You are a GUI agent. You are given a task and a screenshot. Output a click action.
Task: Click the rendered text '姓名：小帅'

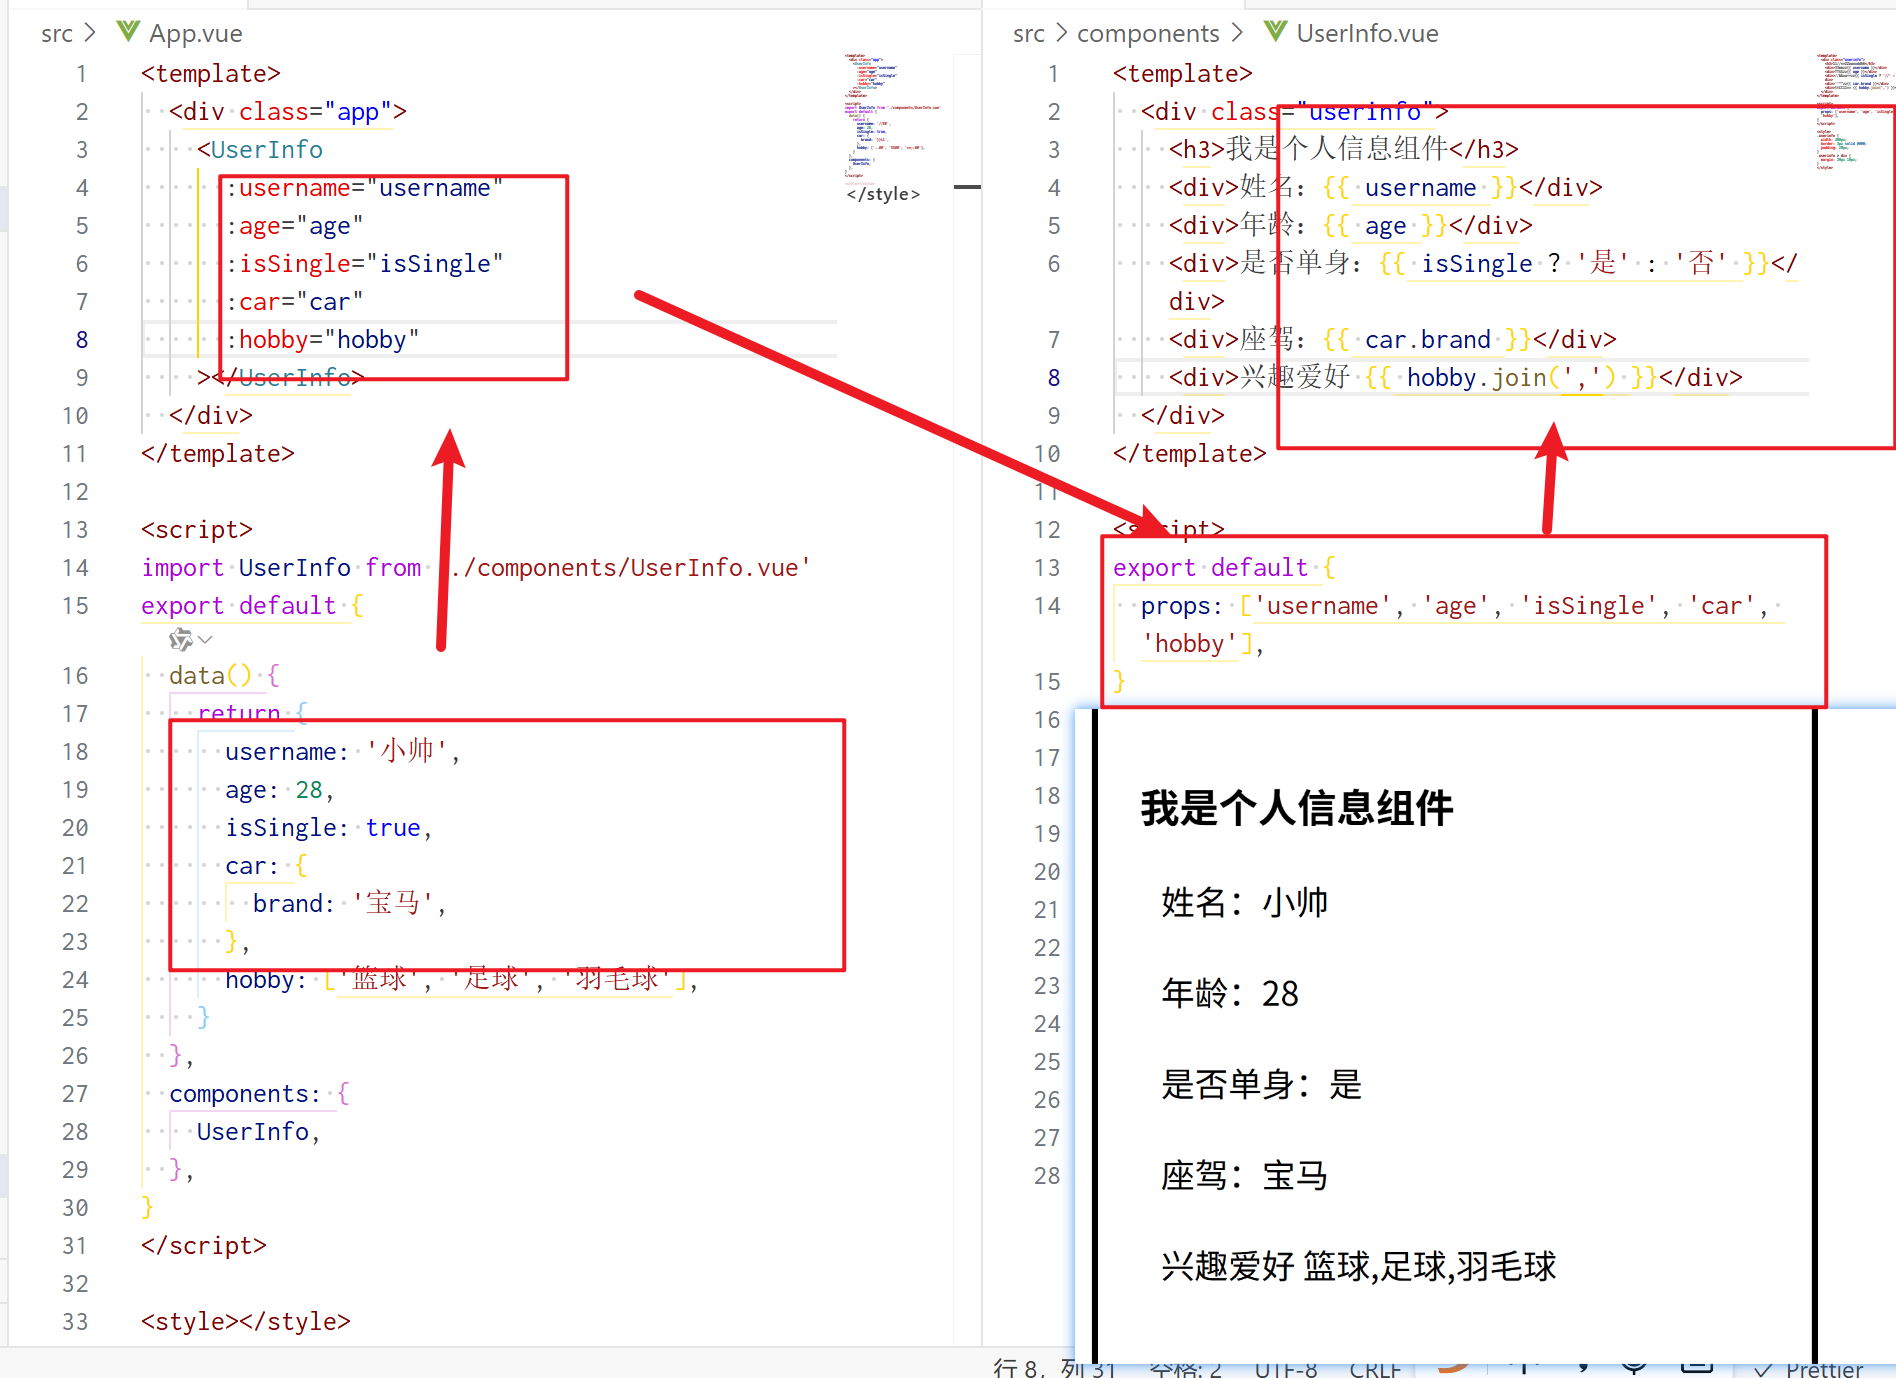[x=1245, y=902]
